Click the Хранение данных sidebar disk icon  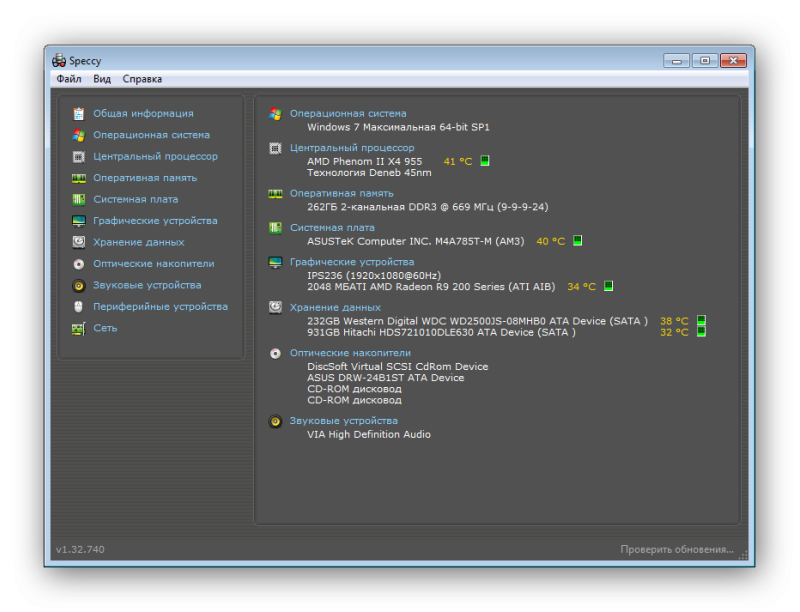tap(79, 242)
